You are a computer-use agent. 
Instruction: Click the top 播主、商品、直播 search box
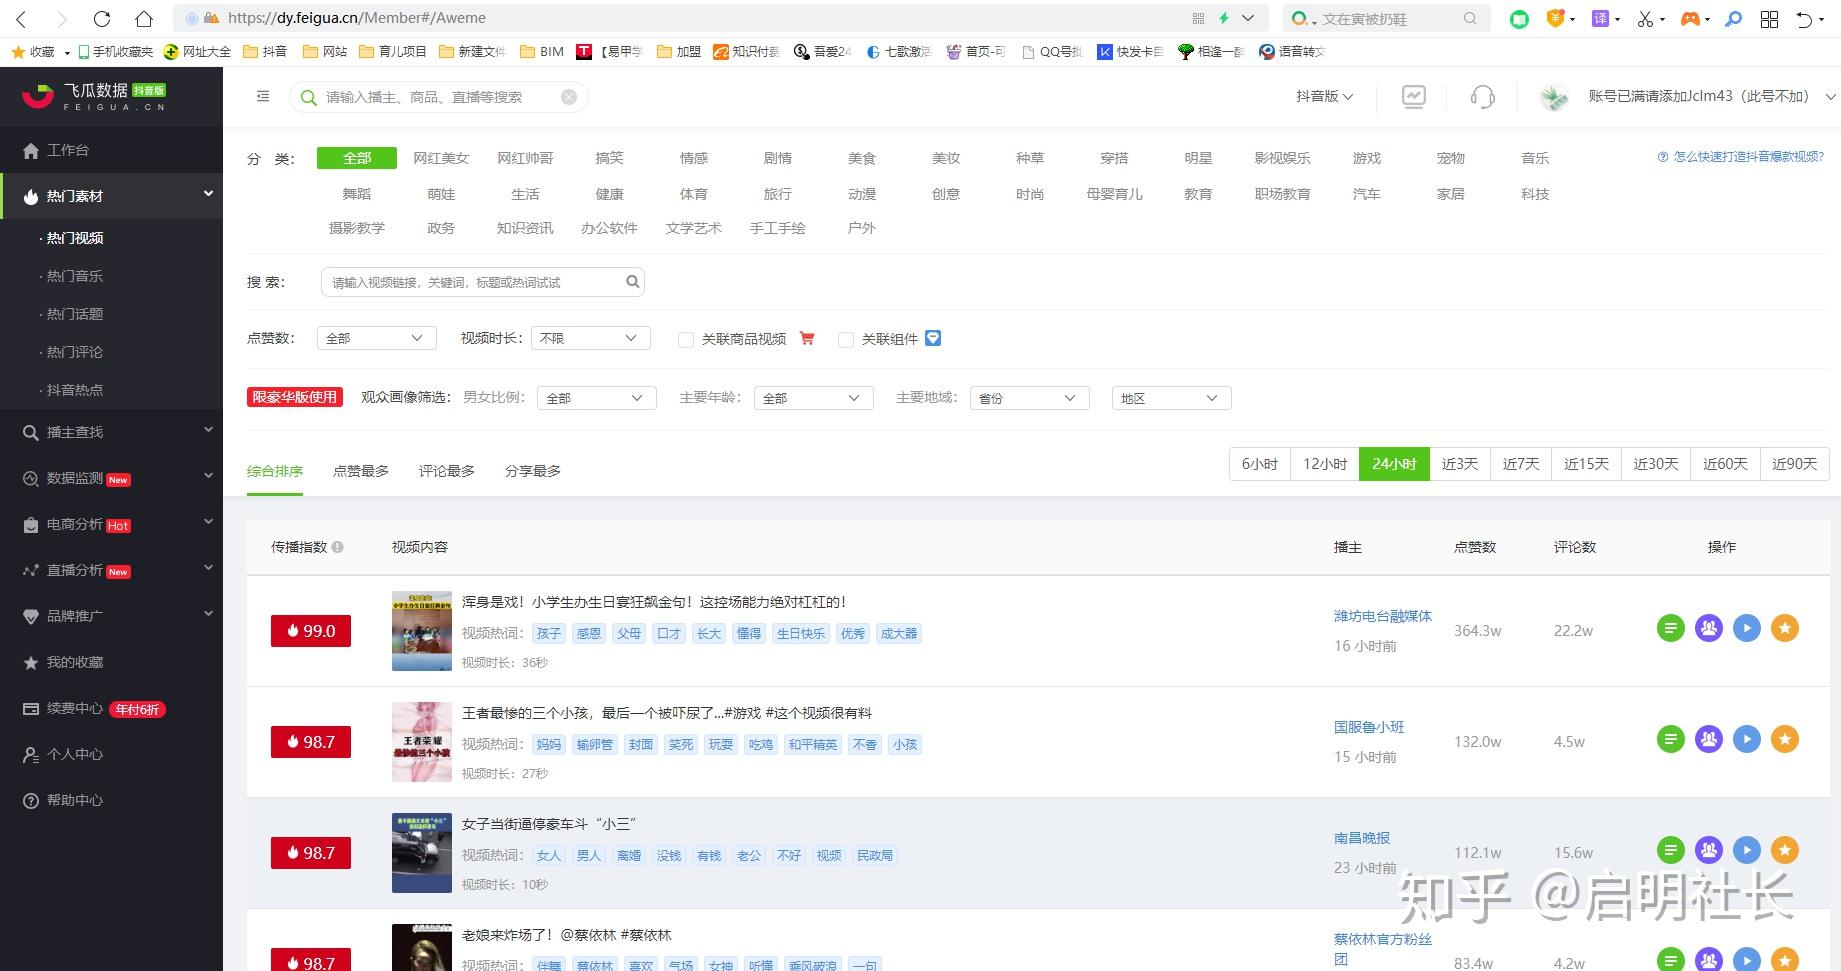439,97
